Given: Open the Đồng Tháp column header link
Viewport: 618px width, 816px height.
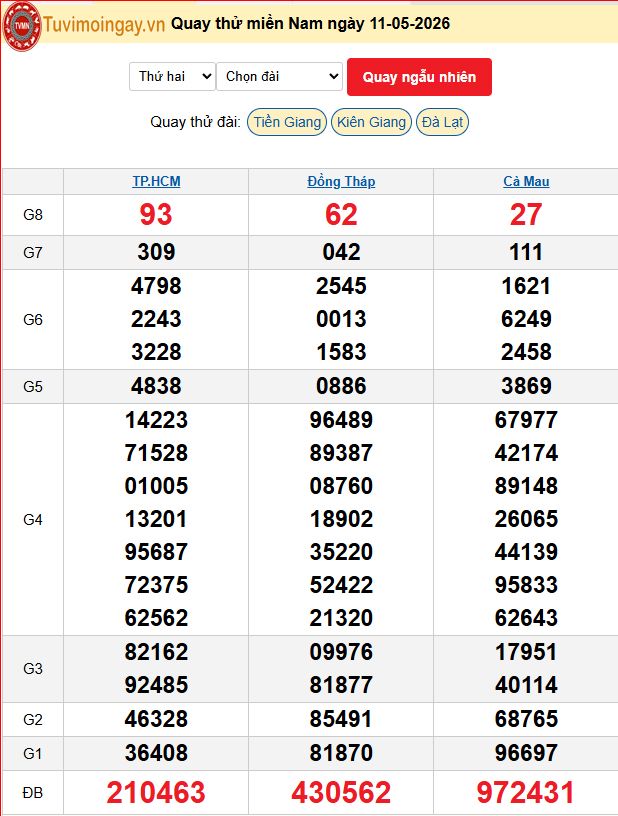Looking at the screenshot, I should point(341,181).
